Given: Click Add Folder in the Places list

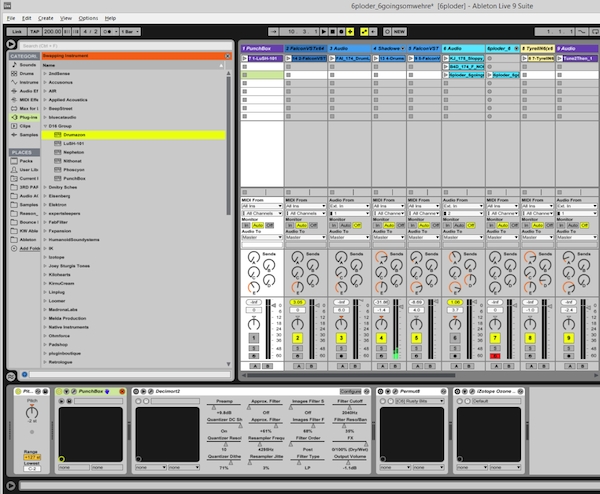Looking at the screenshot, I should pos(25,248).
